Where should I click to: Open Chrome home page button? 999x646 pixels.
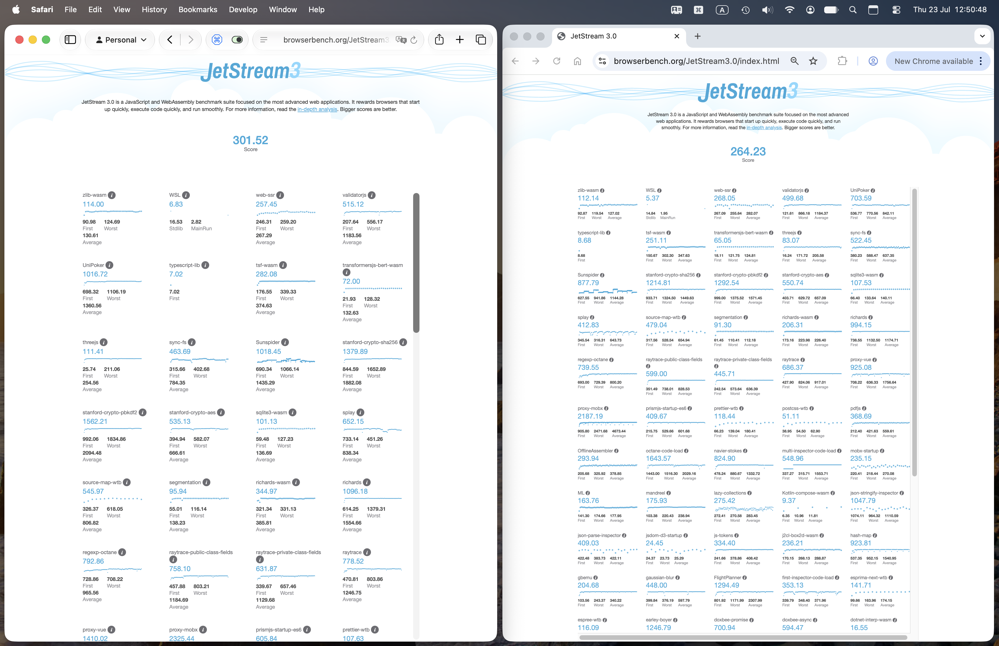[x=577, y=61]
